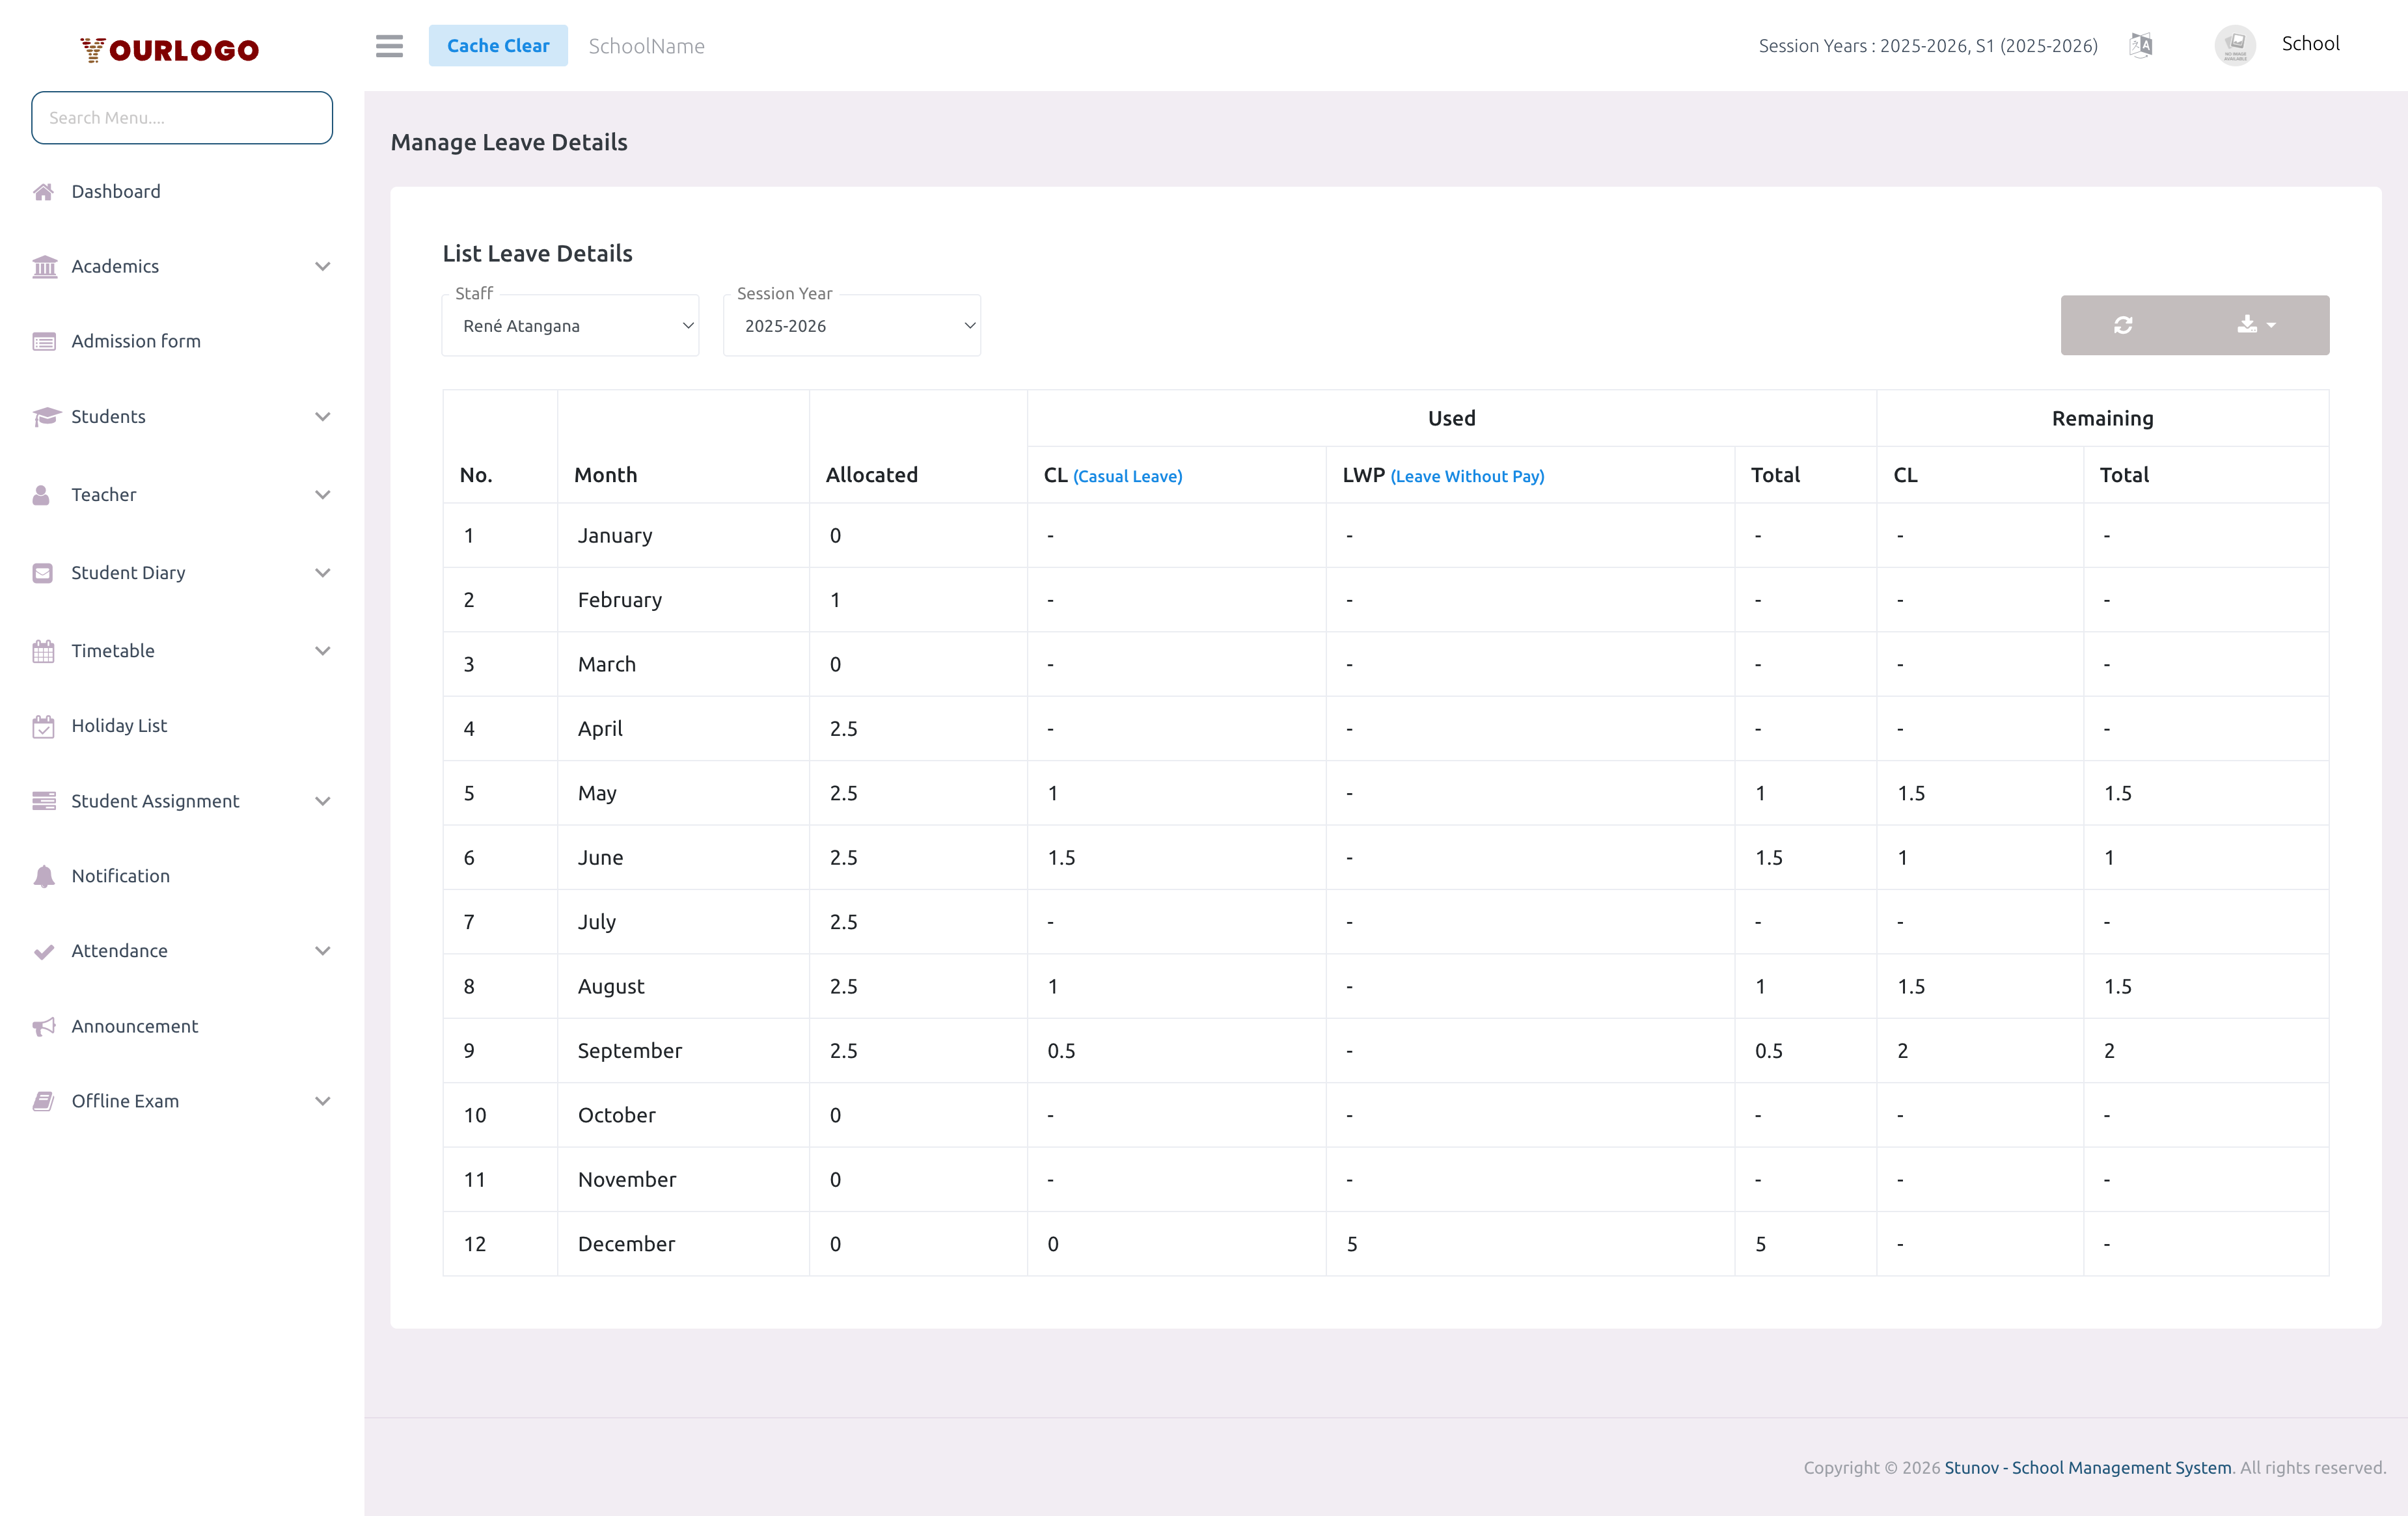This screenshot has height=1516, width=2408.
Task: Click the Holiday List calendar icon
Action: [x=43, y=726]
